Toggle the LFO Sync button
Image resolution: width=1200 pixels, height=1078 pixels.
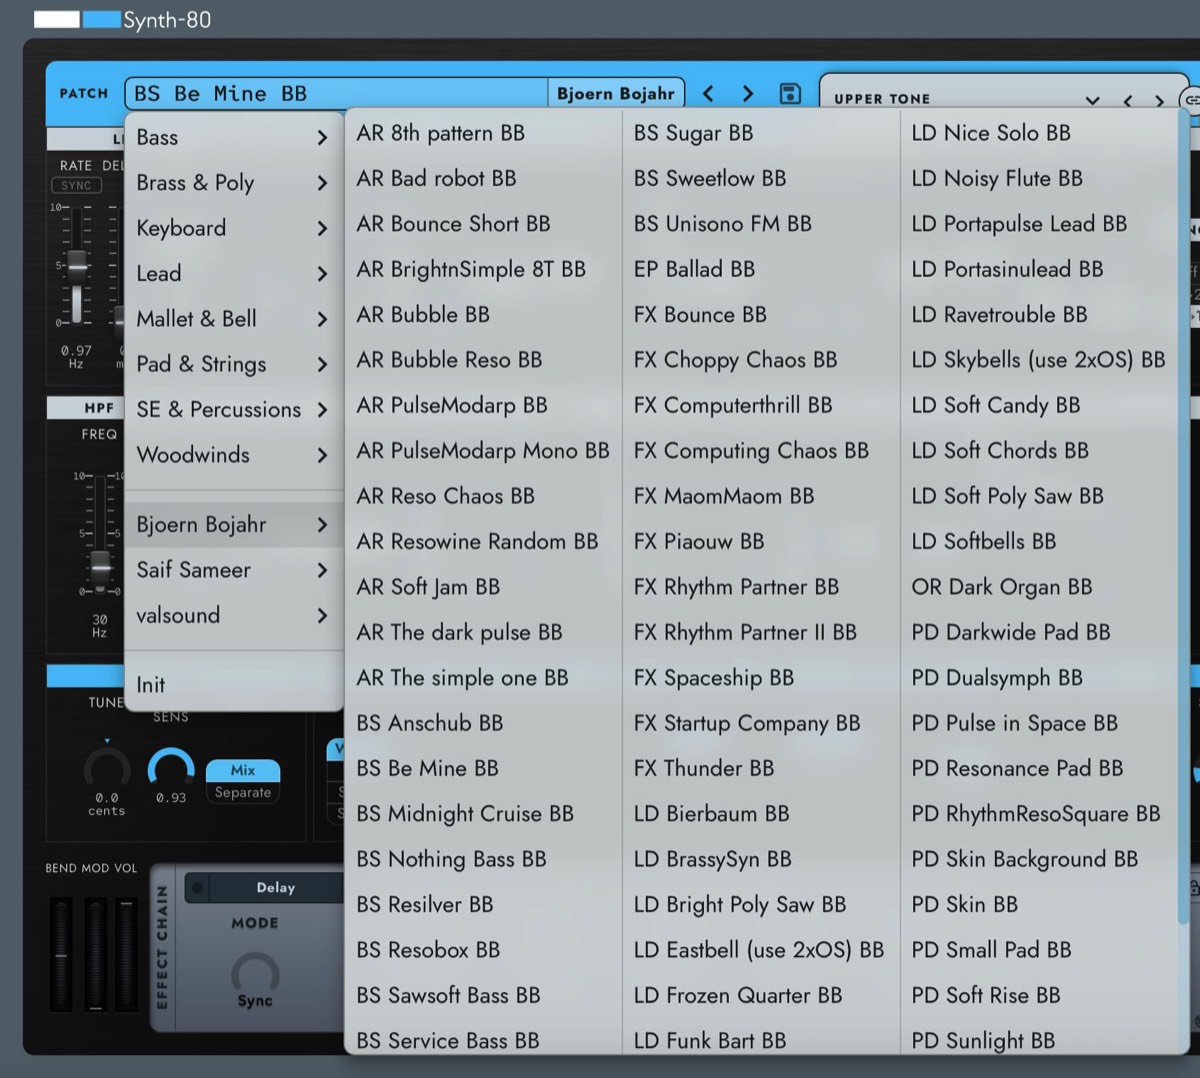[x=76, y=185]
